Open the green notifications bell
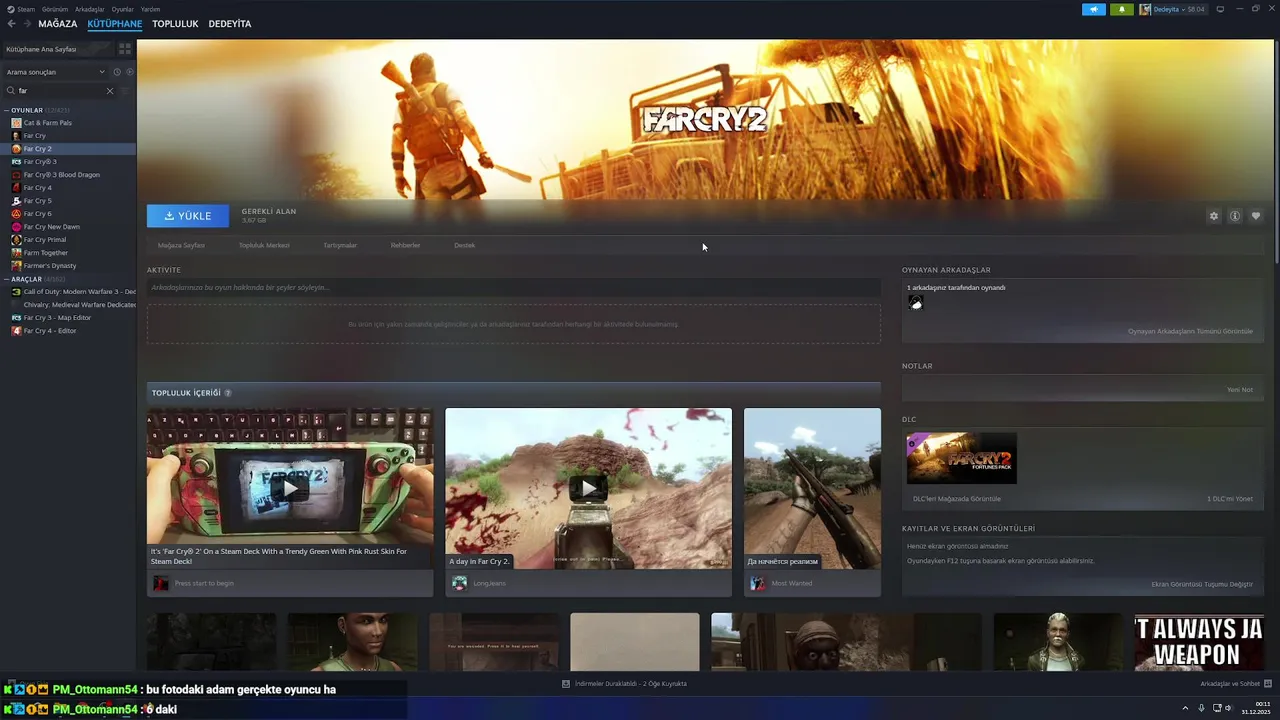Image resolution: width=1280 pixels, height=720 pixels. pyautogui.click(x=1121, y=9)
